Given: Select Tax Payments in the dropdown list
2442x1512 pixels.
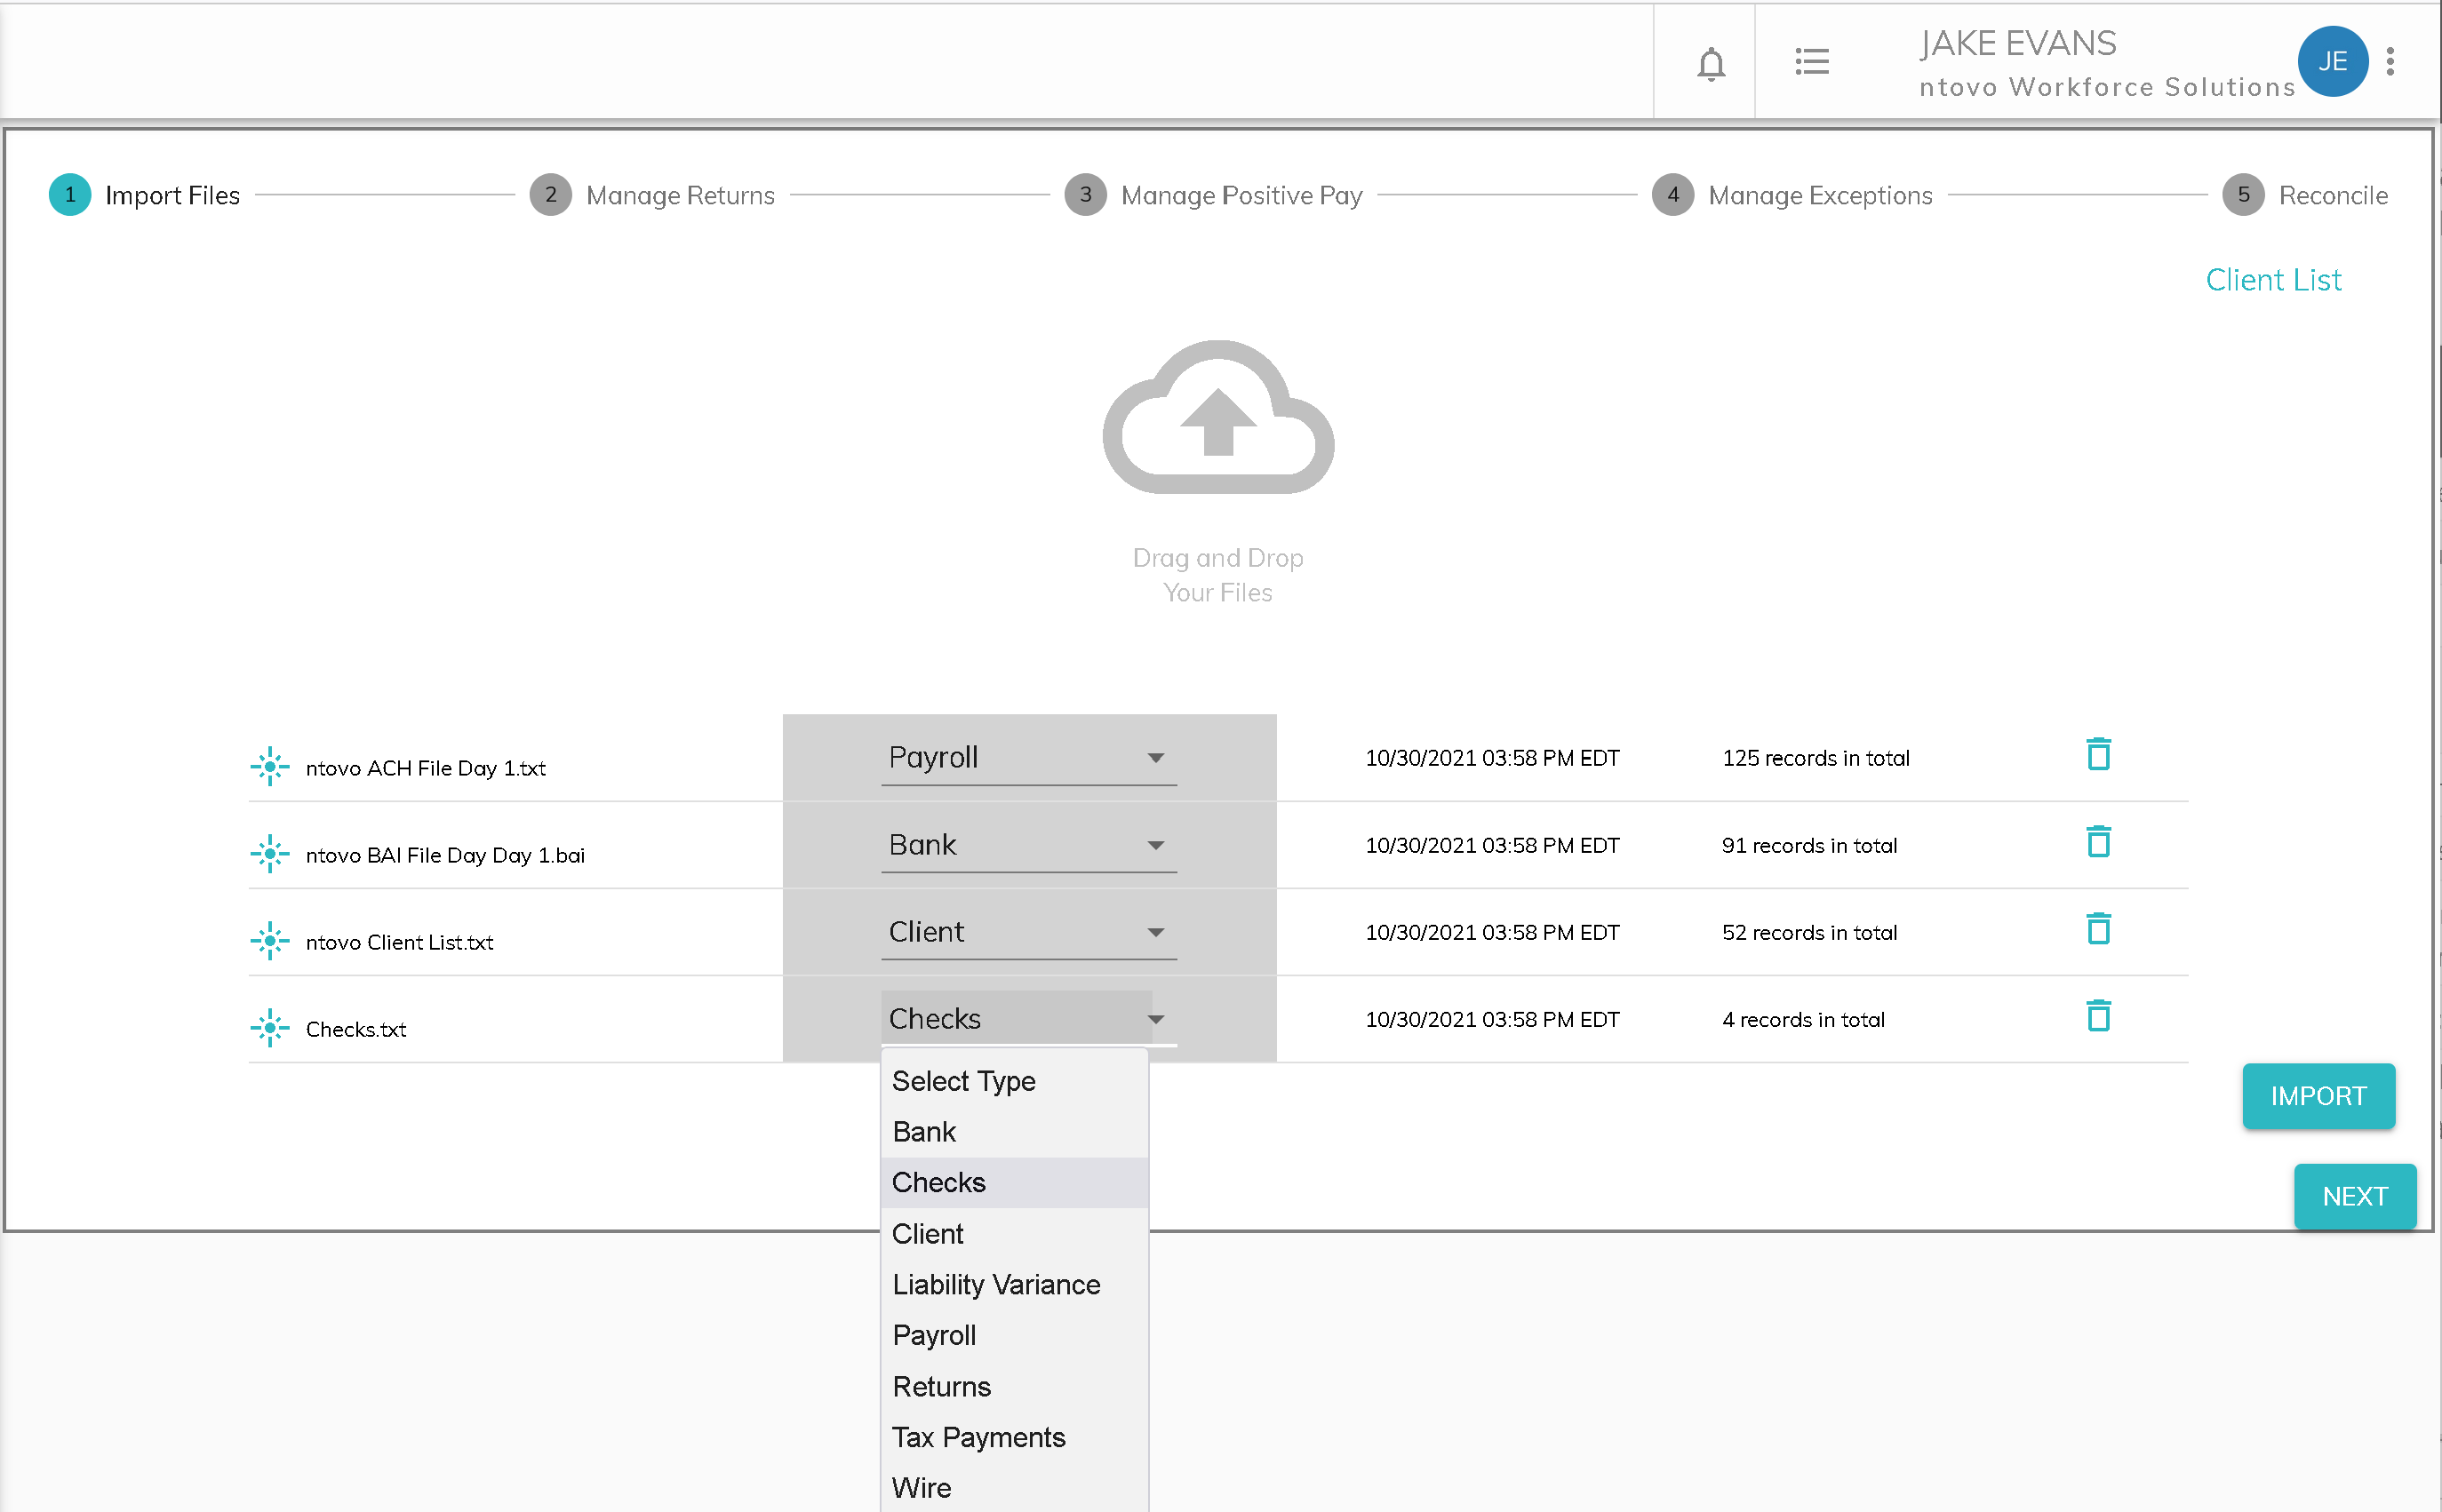Looking at the screenshot, I should click(978, 1437).
